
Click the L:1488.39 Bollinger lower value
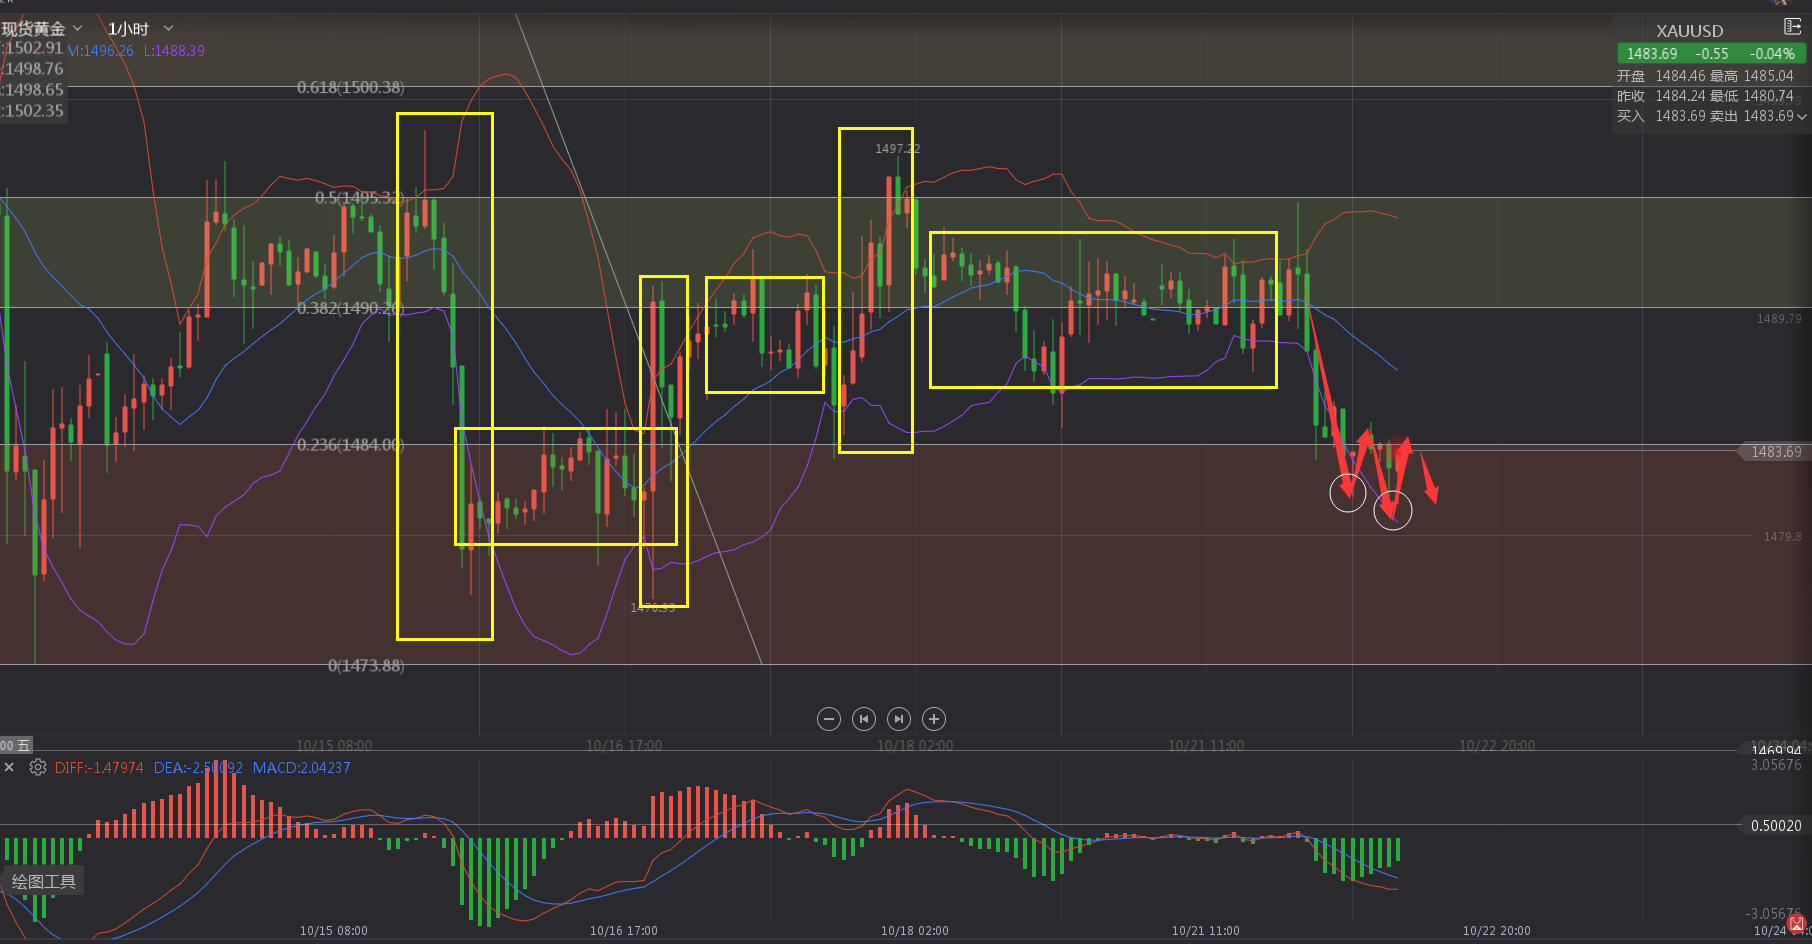click(174, 51)
